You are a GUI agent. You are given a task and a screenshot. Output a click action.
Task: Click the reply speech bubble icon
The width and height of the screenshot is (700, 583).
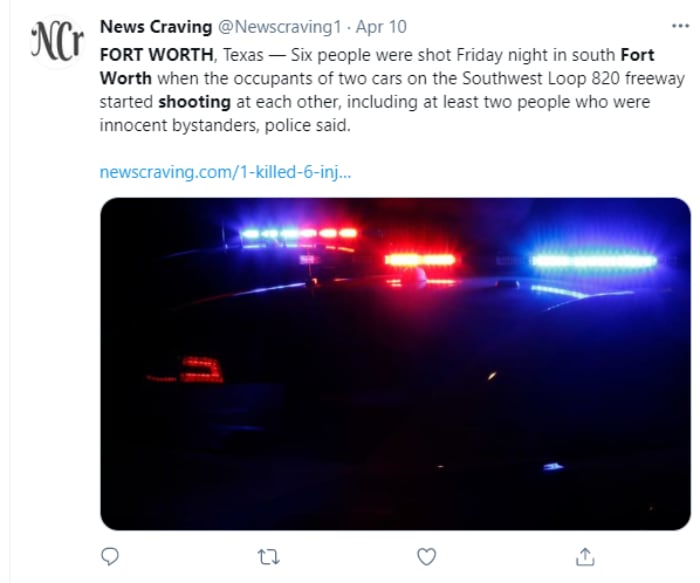(x=111, y=556)
